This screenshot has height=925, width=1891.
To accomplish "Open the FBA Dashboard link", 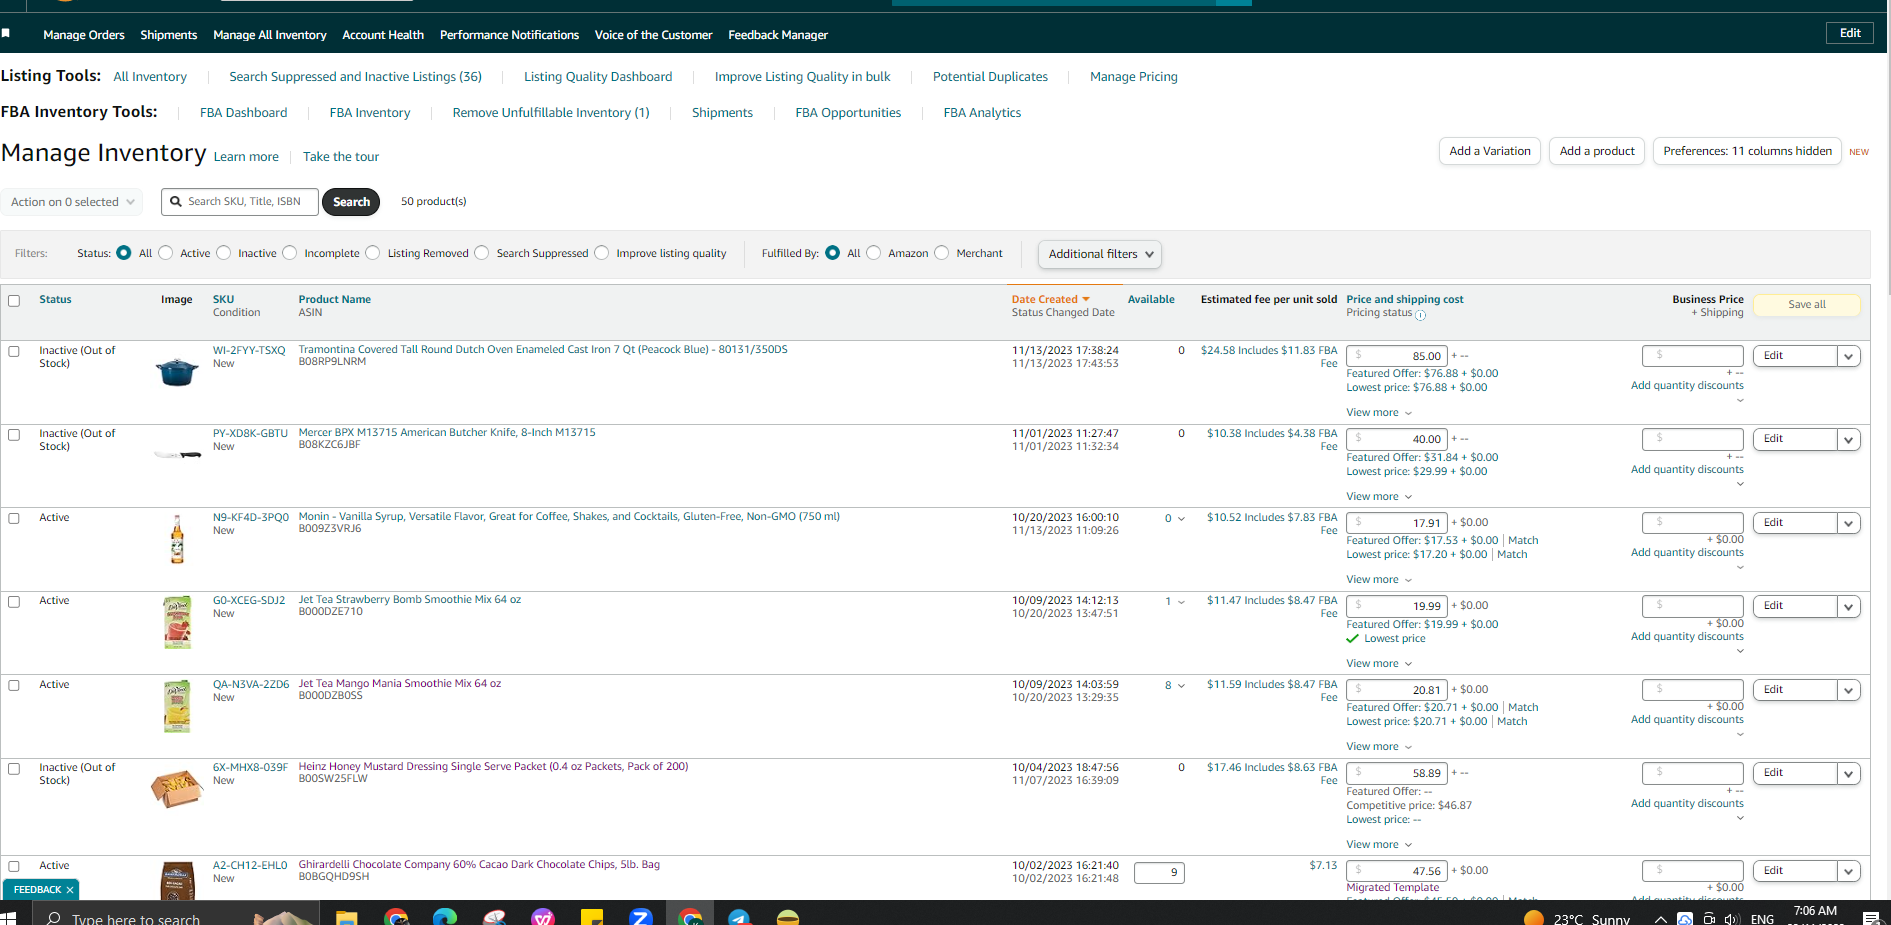I will (x=243, y=113).
